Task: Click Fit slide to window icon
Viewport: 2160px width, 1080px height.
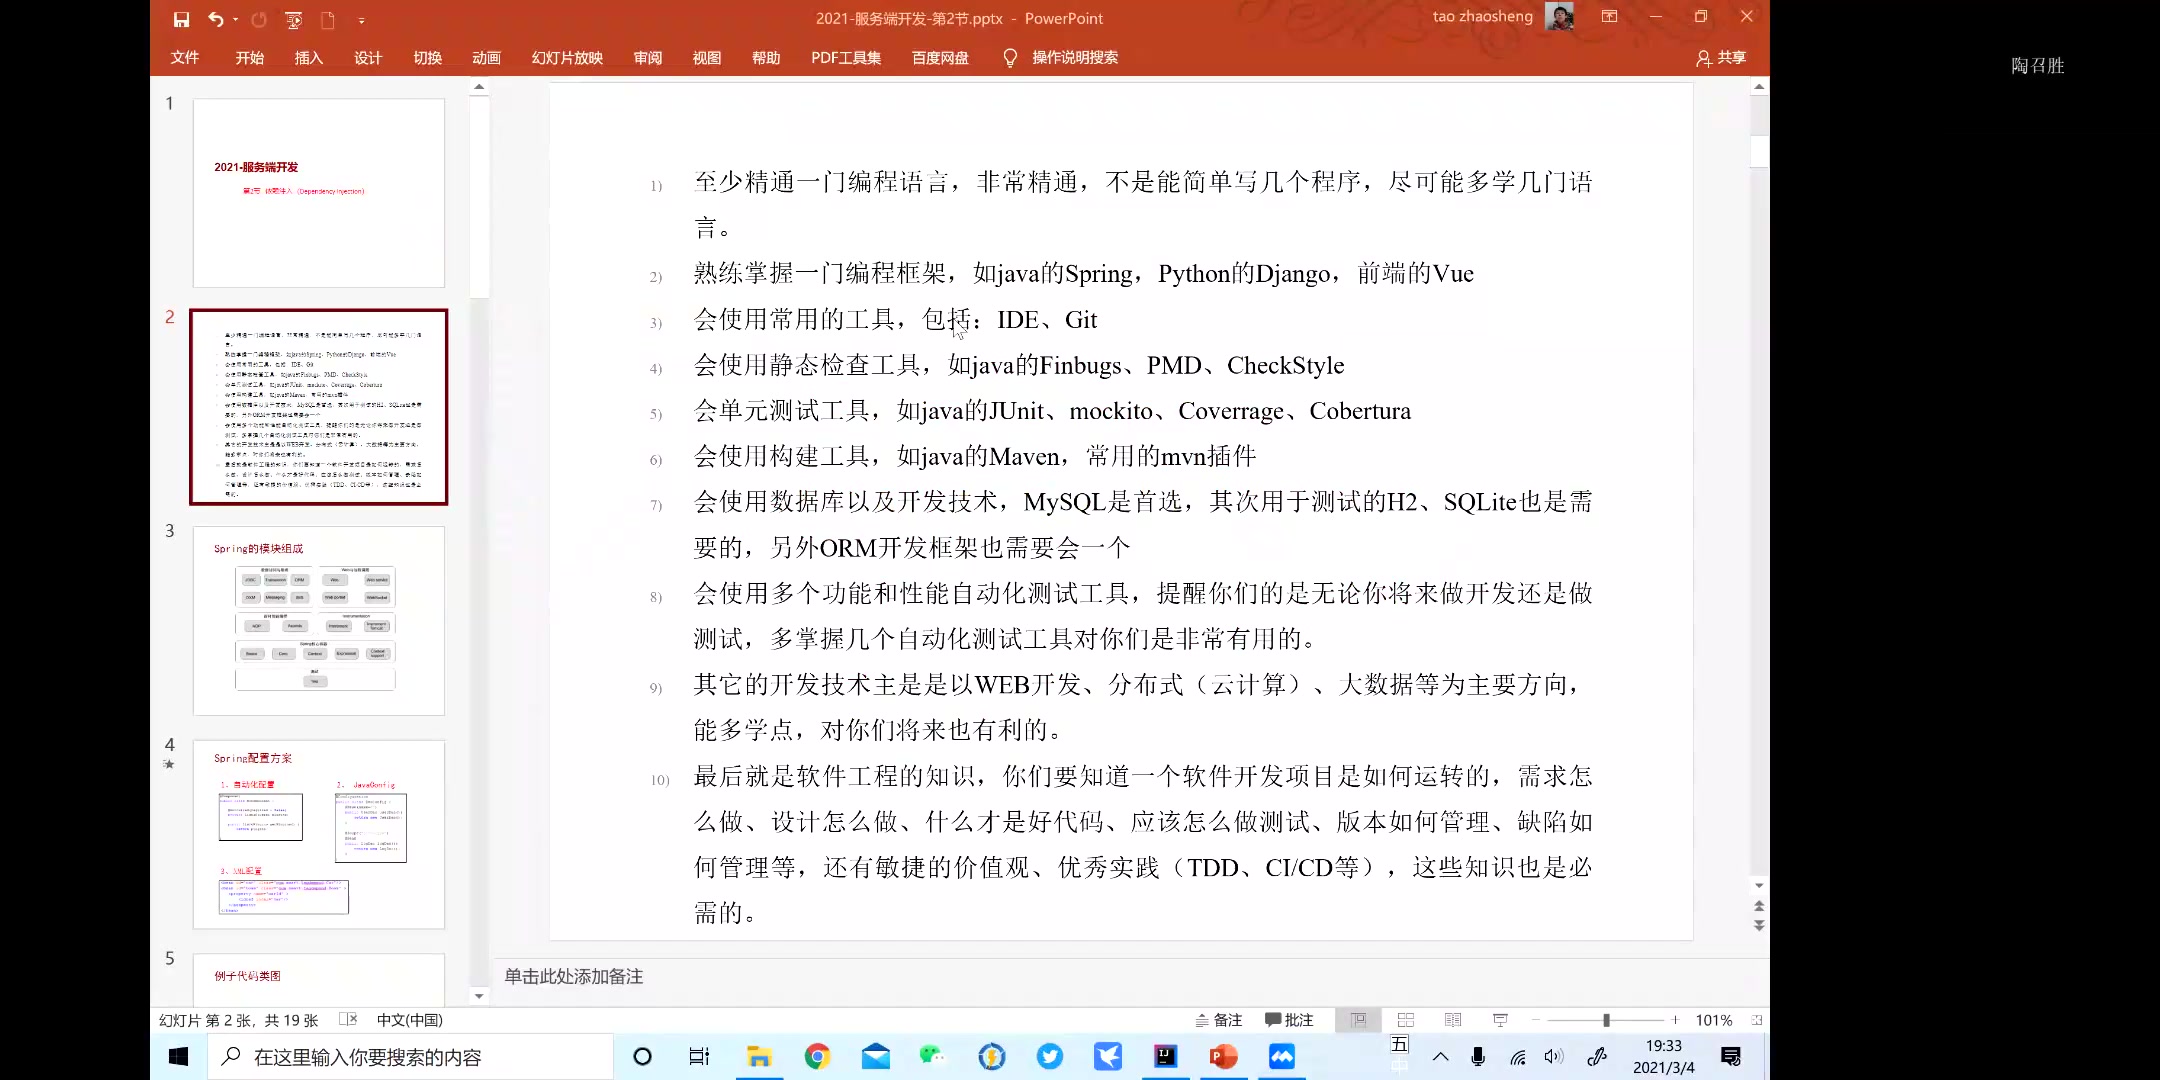Action: (1757, 1020)
